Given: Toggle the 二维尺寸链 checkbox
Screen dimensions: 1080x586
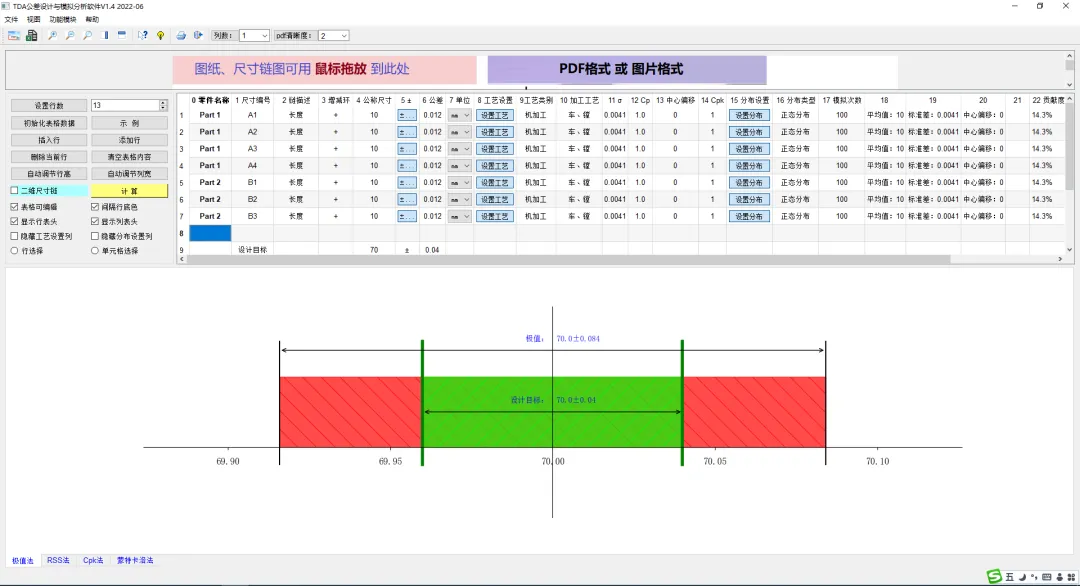Looking at the screenshot, I should coord(14,191).
